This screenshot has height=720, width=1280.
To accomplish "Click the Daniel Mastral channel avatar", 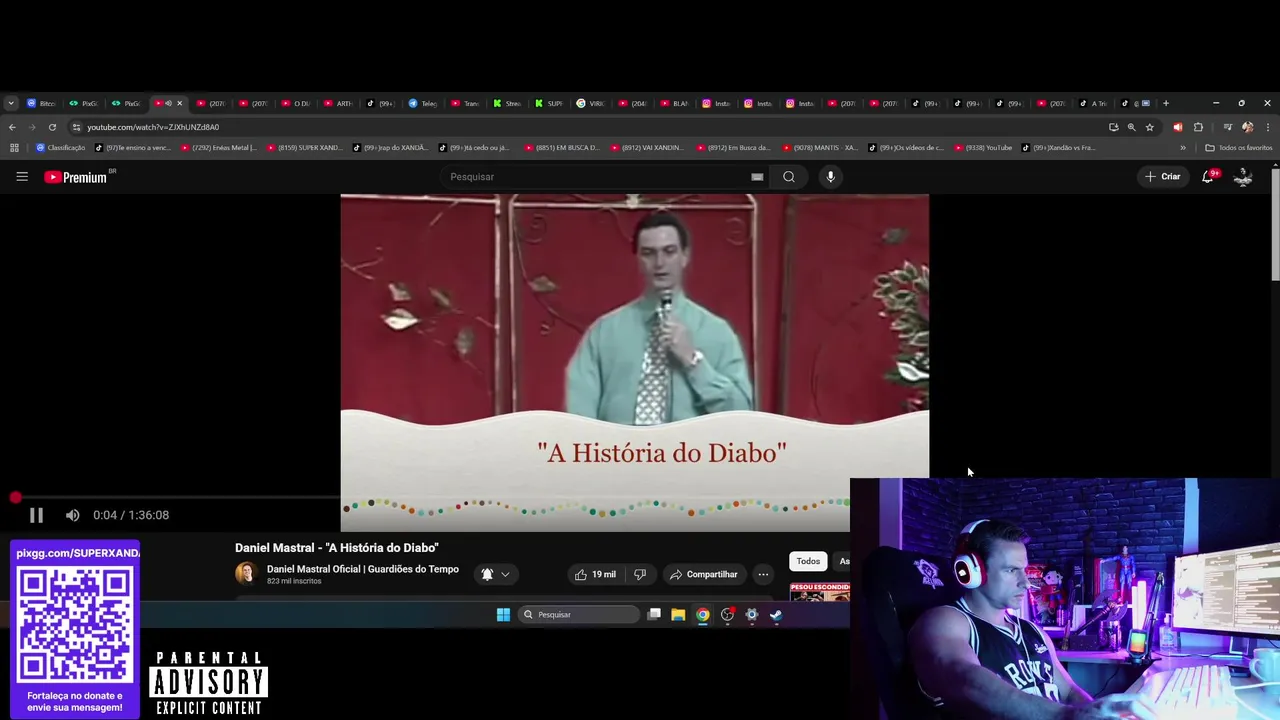I will pos(246,573).
